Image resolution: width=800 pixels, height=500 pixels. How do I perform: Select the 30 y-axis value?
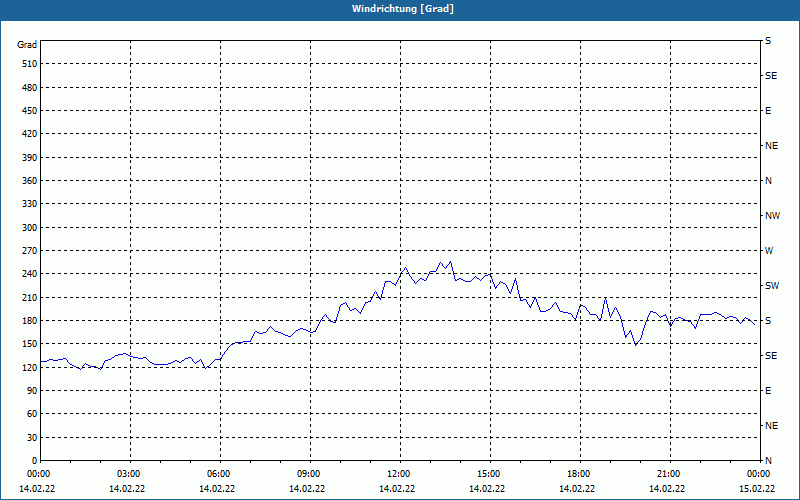(32, 437)
